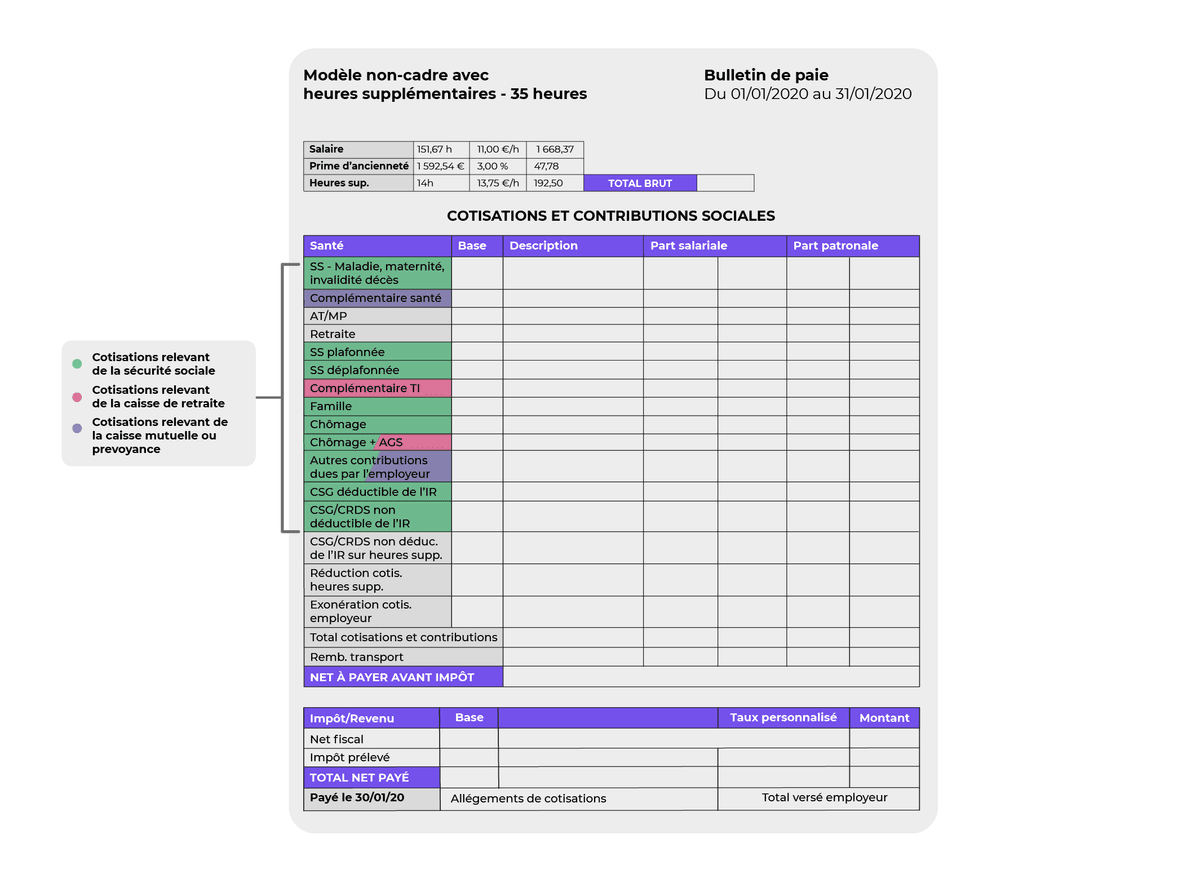Click the Net fiscal base cell
1200x893 pixels.
[469, 739]
